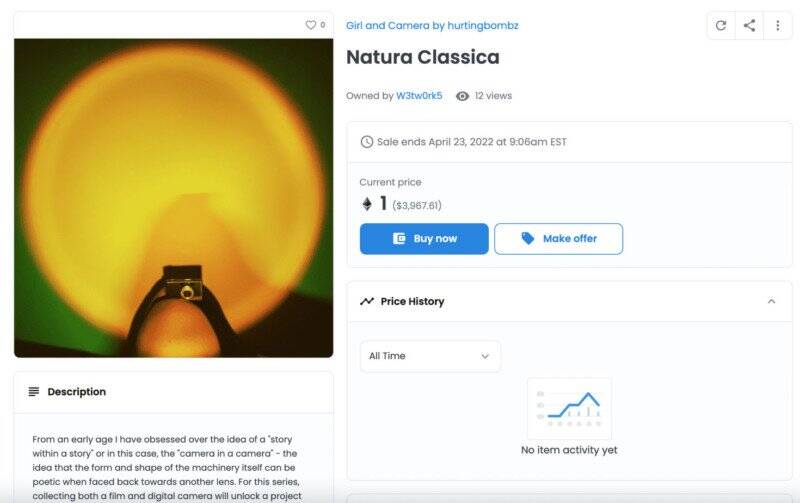Click the clock icon beside sale end
This screenshot has width=800, height=503.
click(x=366, y=142)
